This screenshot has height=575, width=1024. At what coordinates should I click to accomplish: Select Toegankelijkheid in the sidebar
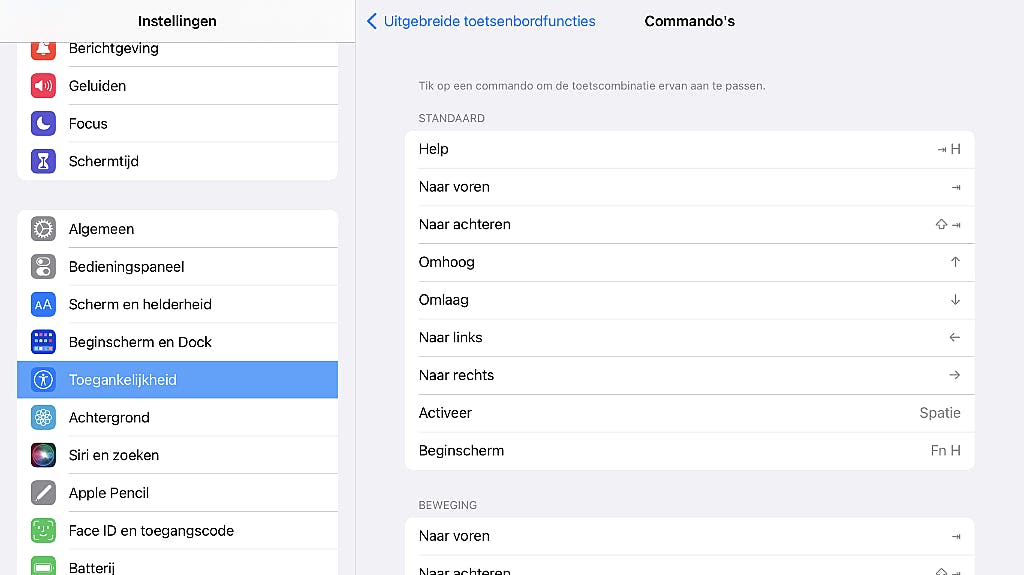(177, 380)
